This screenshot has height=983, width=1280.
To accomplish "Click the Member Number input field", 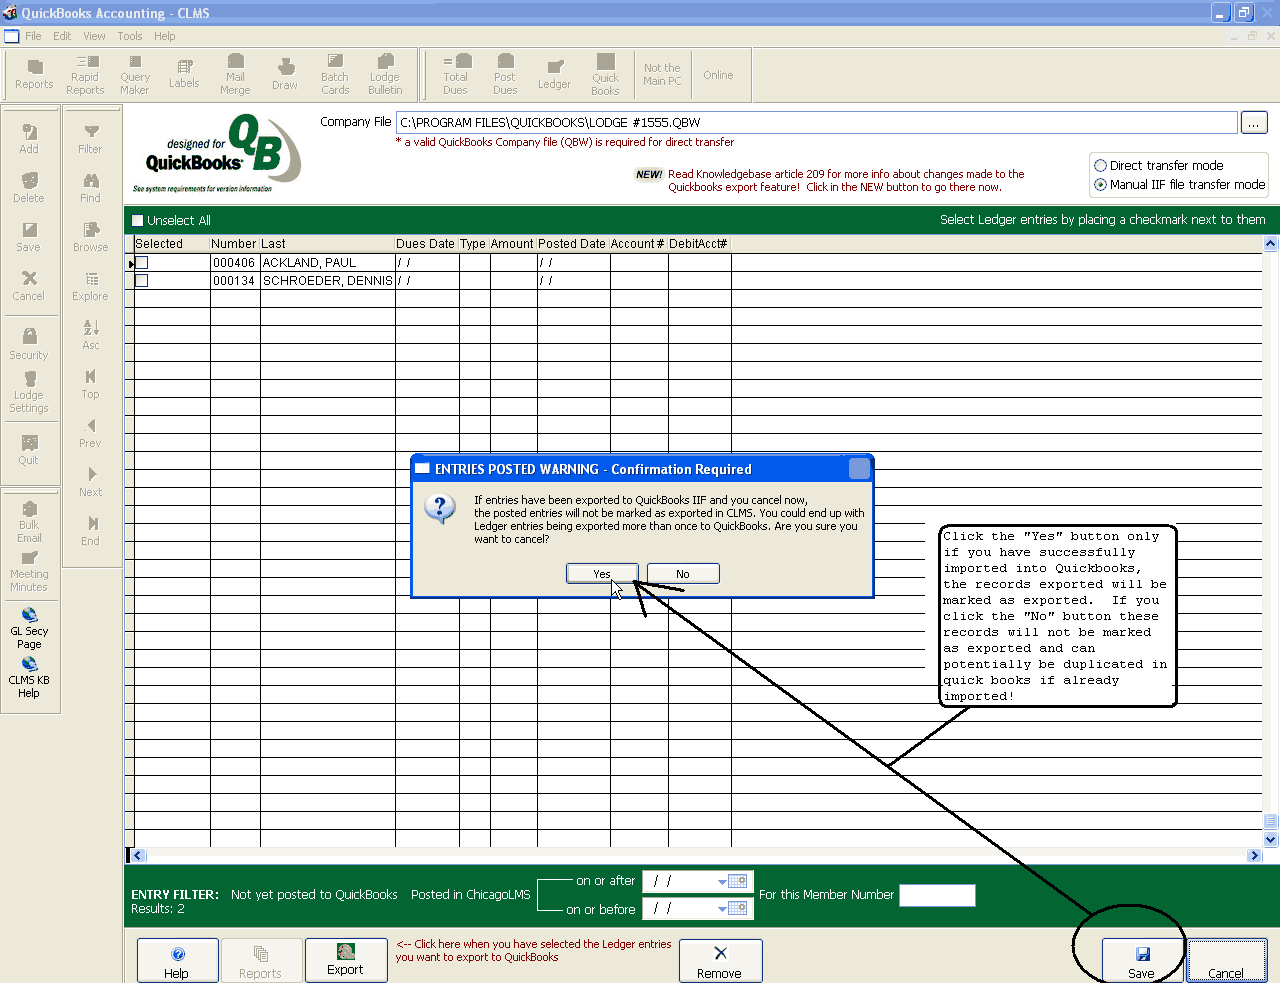I will coord(936,895).
